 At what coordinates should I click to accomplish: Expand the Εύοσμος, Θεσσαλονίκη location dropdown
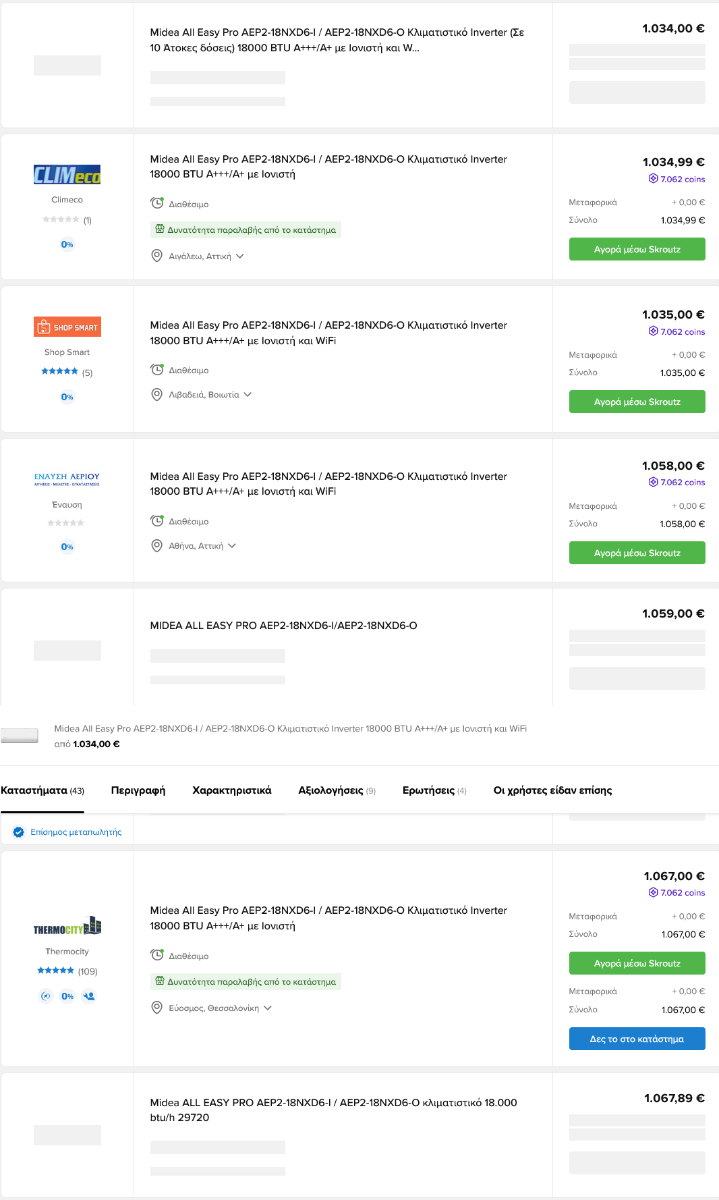coord(267,1007)
